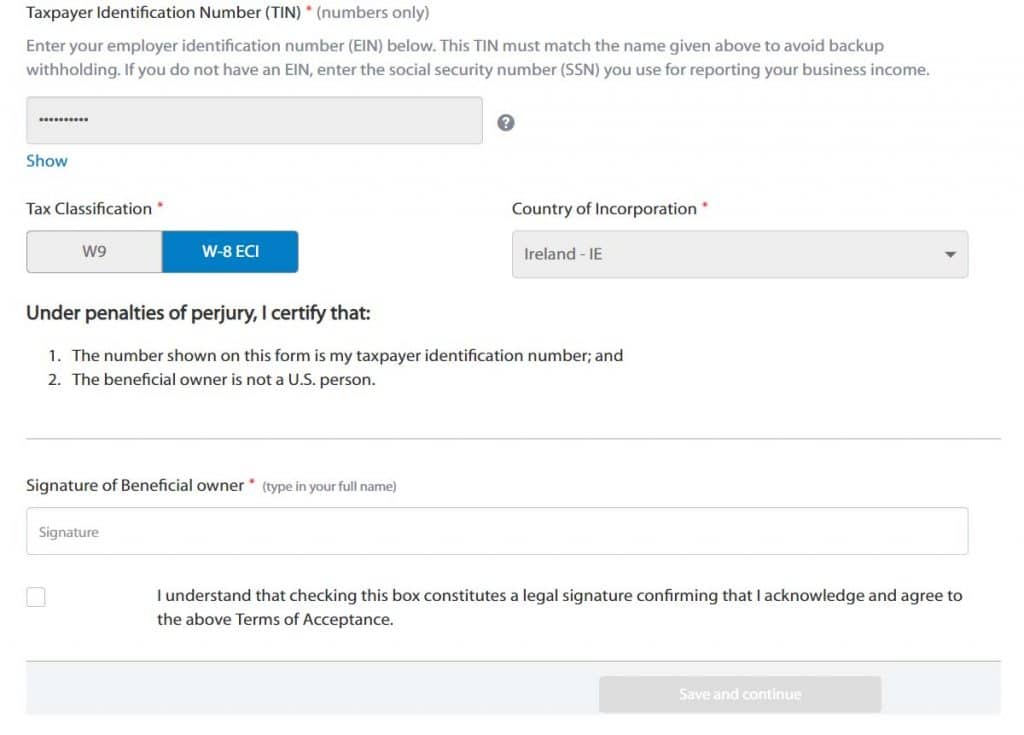Viewport: 1024px width, 735px height.
Task: Click the Taxpayer Identification Number label
Action: coord(163,12)
